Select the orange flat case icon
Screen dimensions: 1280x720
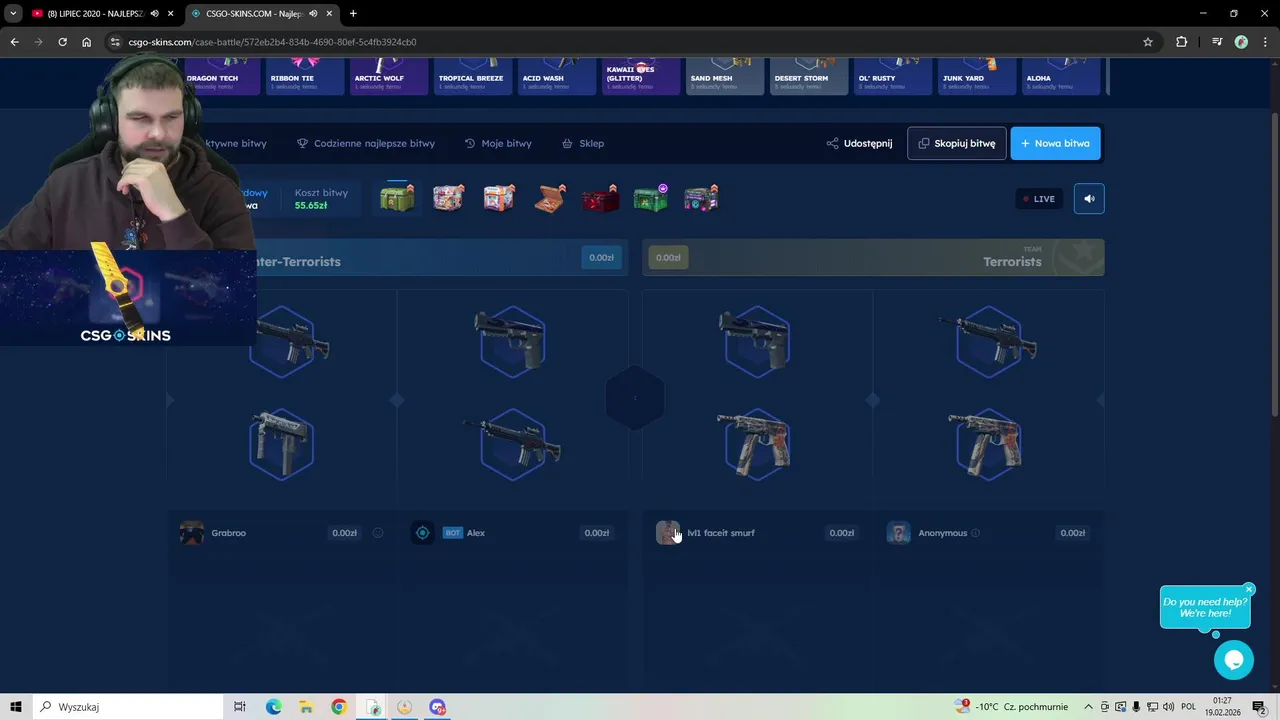(549, 198)
